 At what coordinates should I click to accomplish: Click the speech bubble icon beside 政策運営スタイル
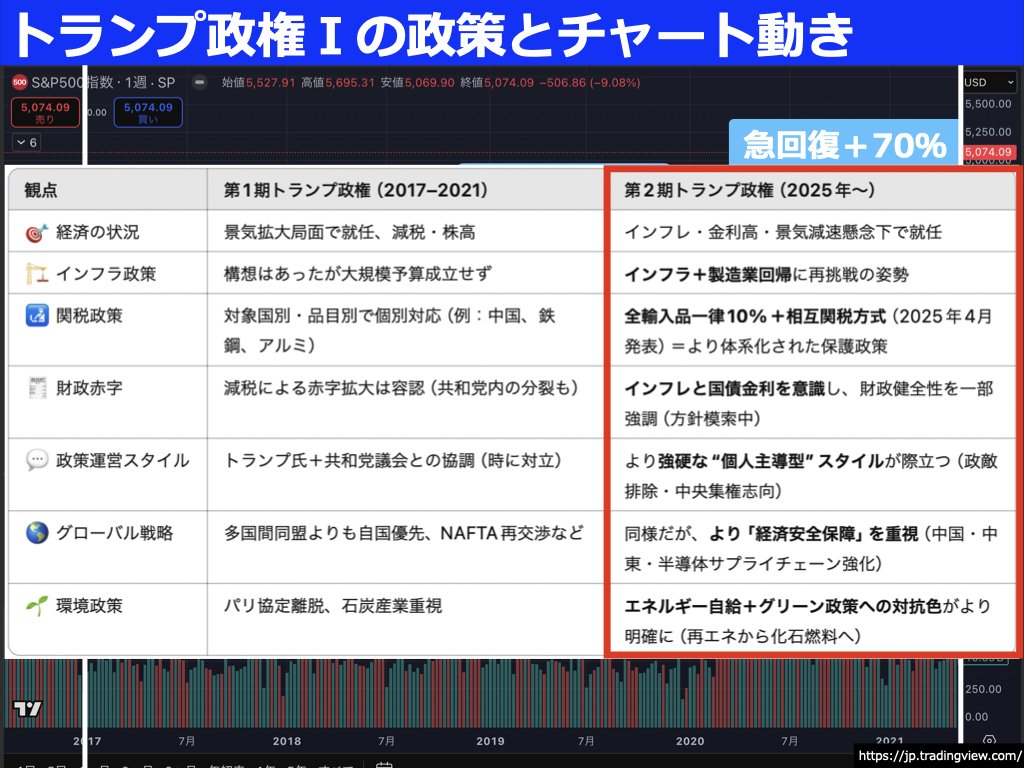pyautogui.click(x=37, y=460)
